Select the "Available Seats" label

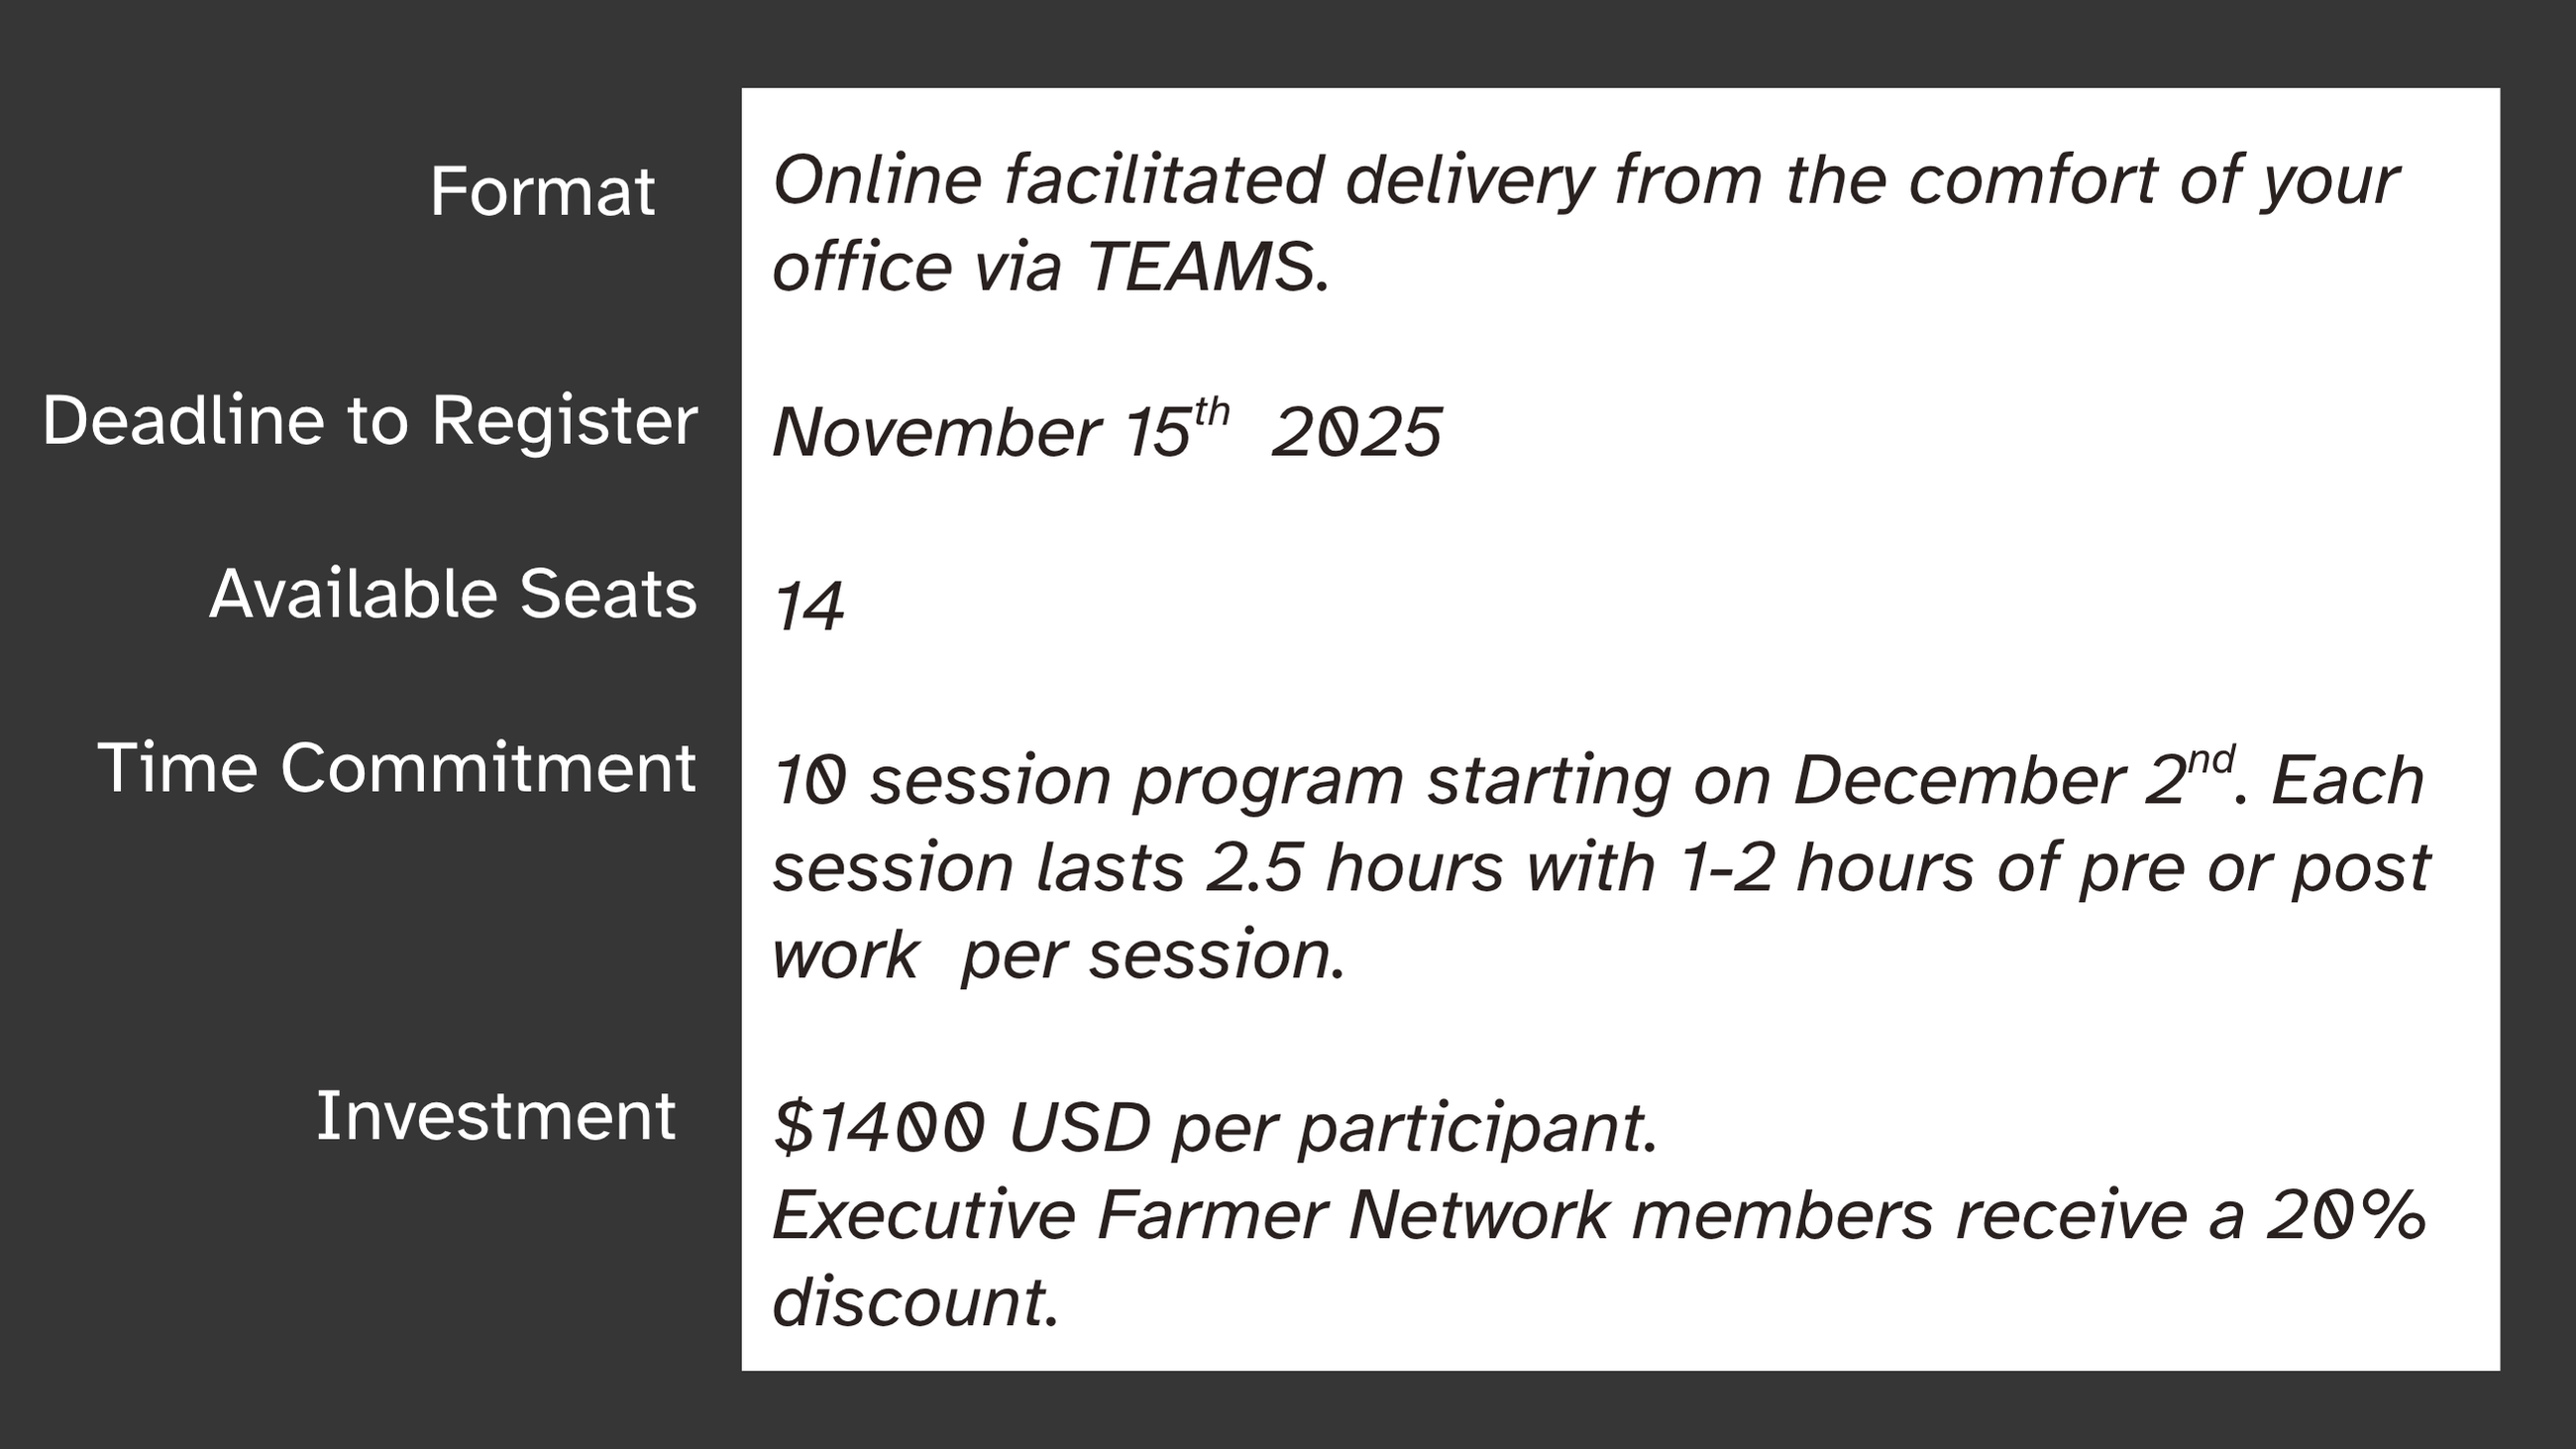point(453,594)
